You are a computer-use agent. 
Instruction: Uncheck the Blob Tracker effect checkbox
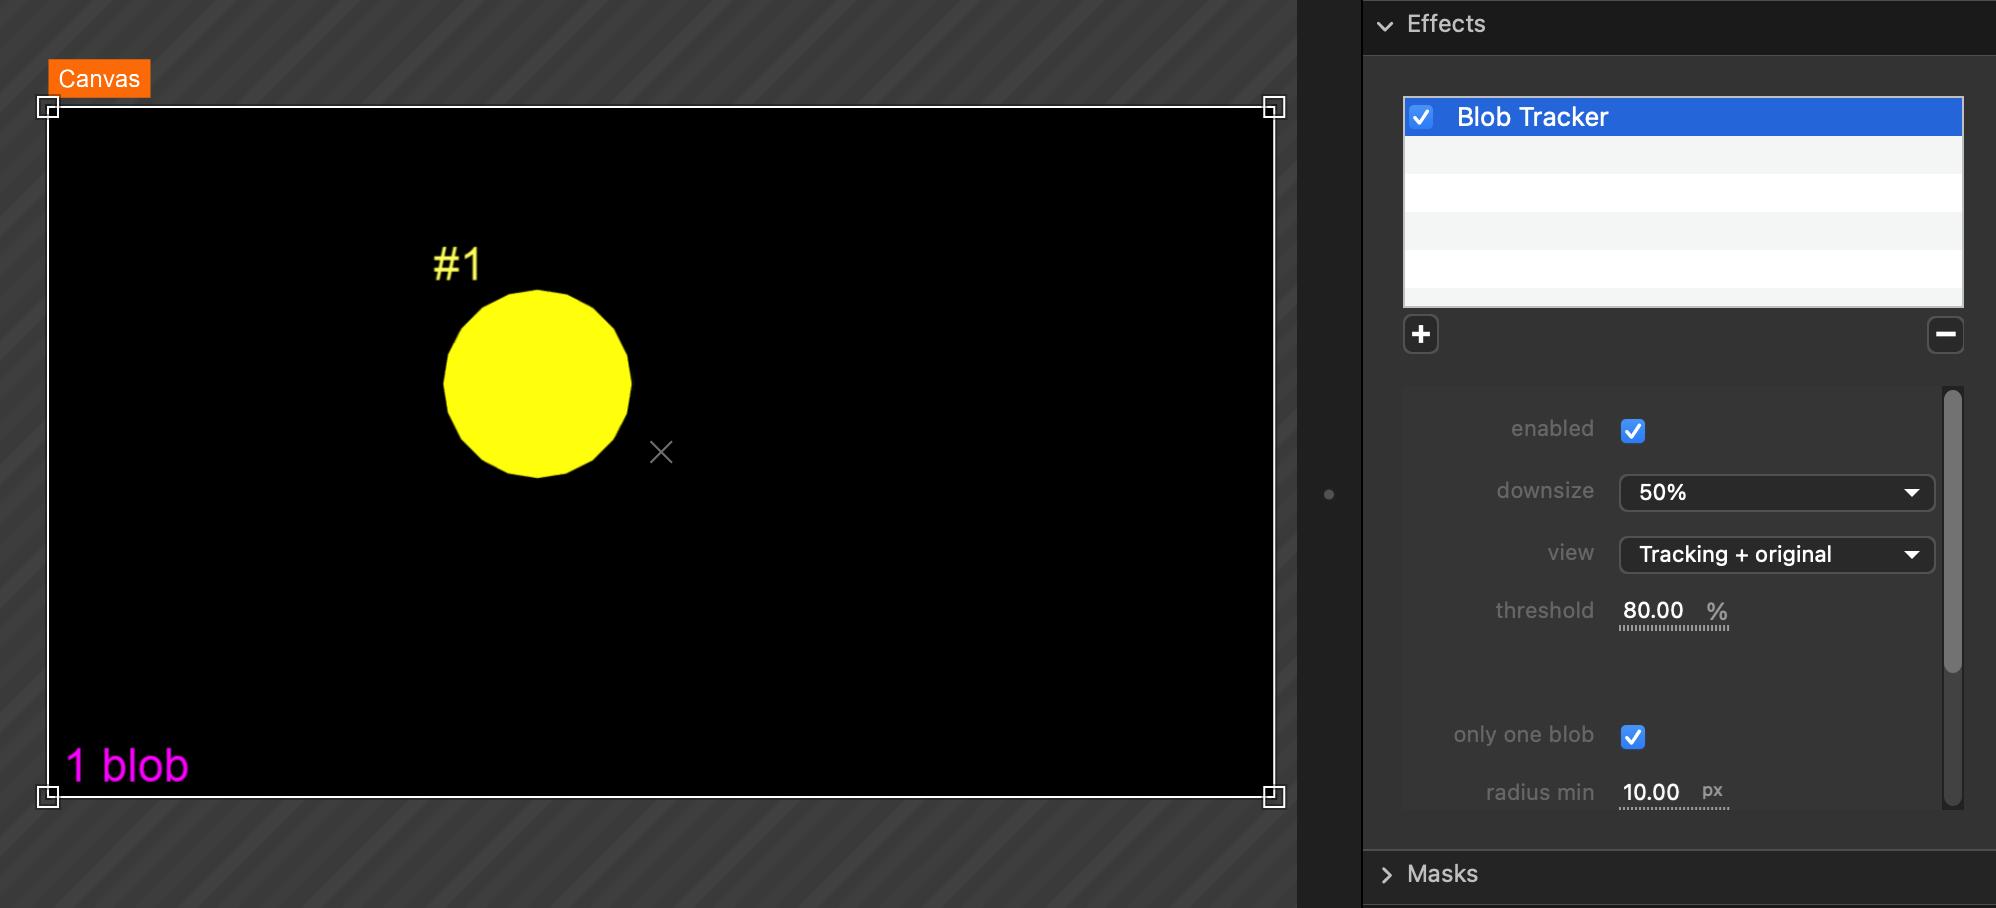(x=1421, y=117)
